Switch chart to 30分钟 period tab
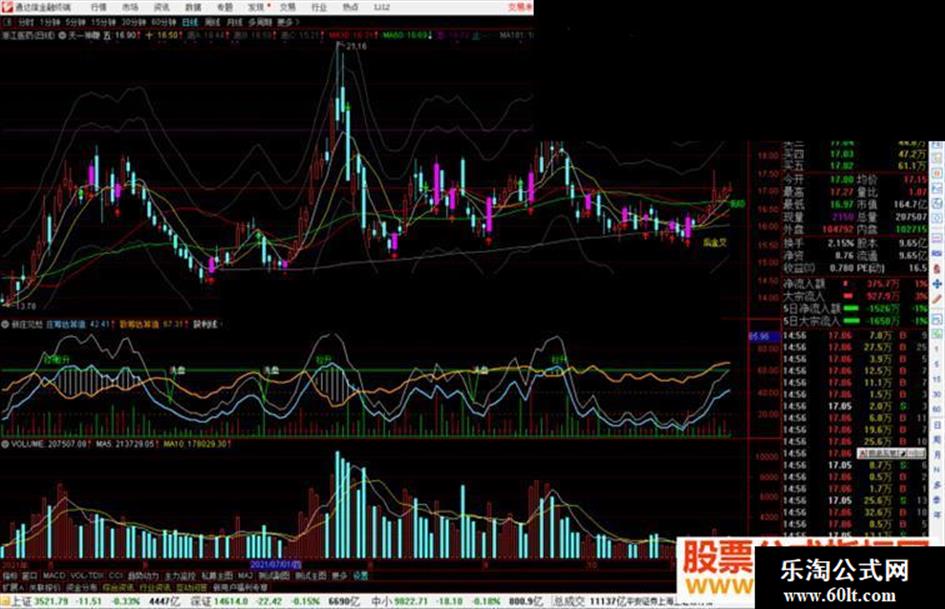 coord(134,22)
